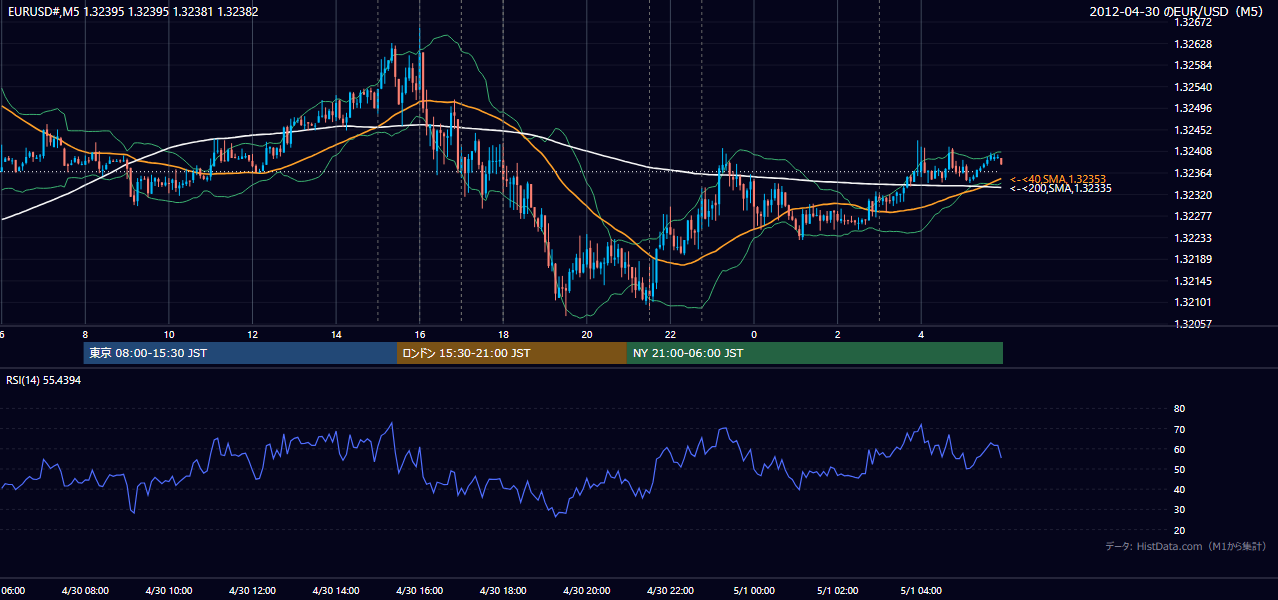Click price axis value 1.32408
1278x600 pixels.
[x=1192, y=151]
